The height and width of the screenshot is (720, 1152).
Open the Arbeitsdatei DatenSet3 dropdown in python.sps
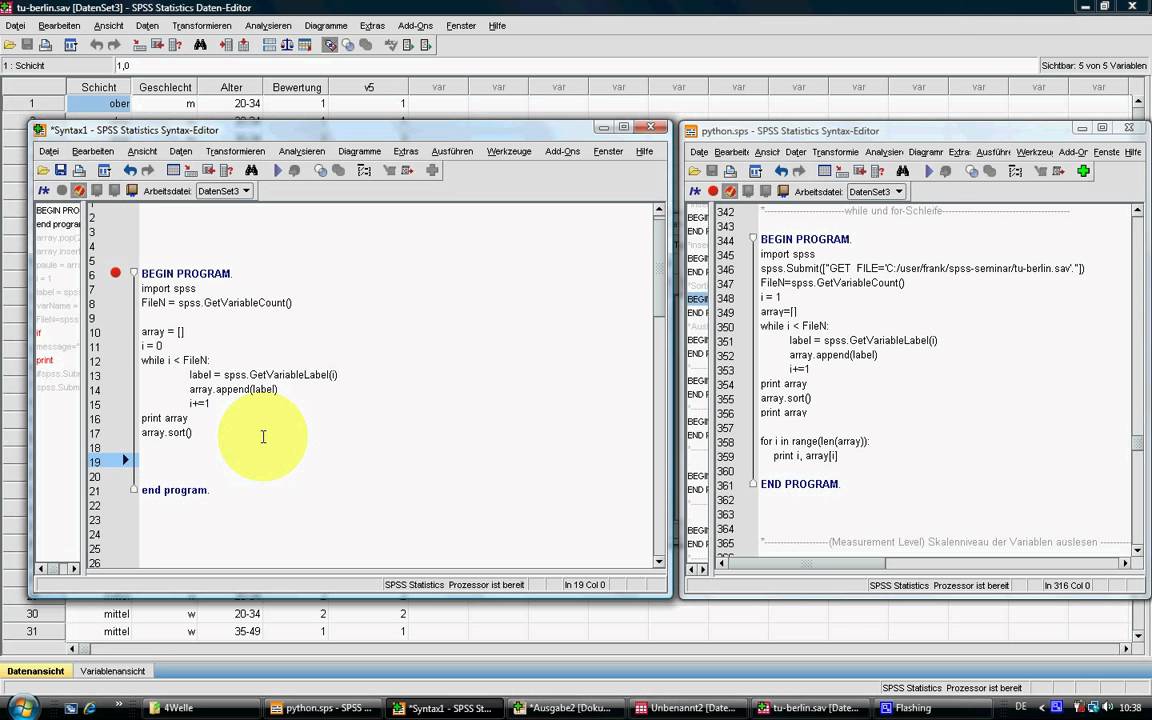[876, 192]
